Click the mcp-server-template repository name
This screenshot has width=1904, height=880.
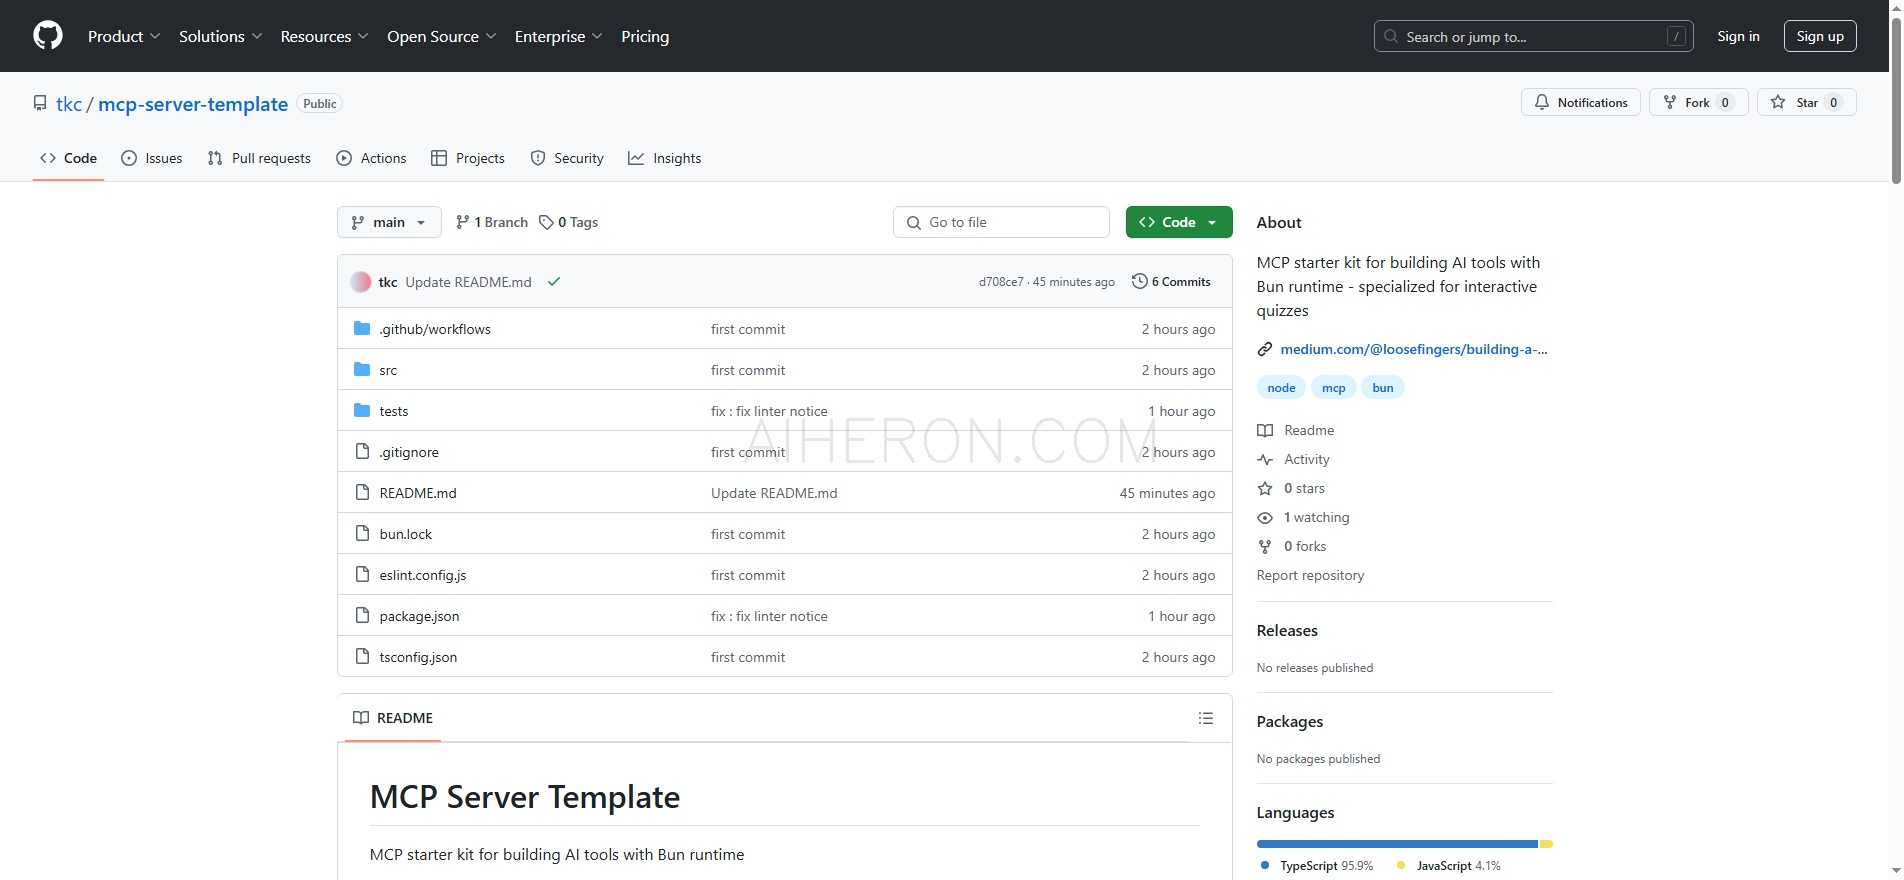coord(193,104)
